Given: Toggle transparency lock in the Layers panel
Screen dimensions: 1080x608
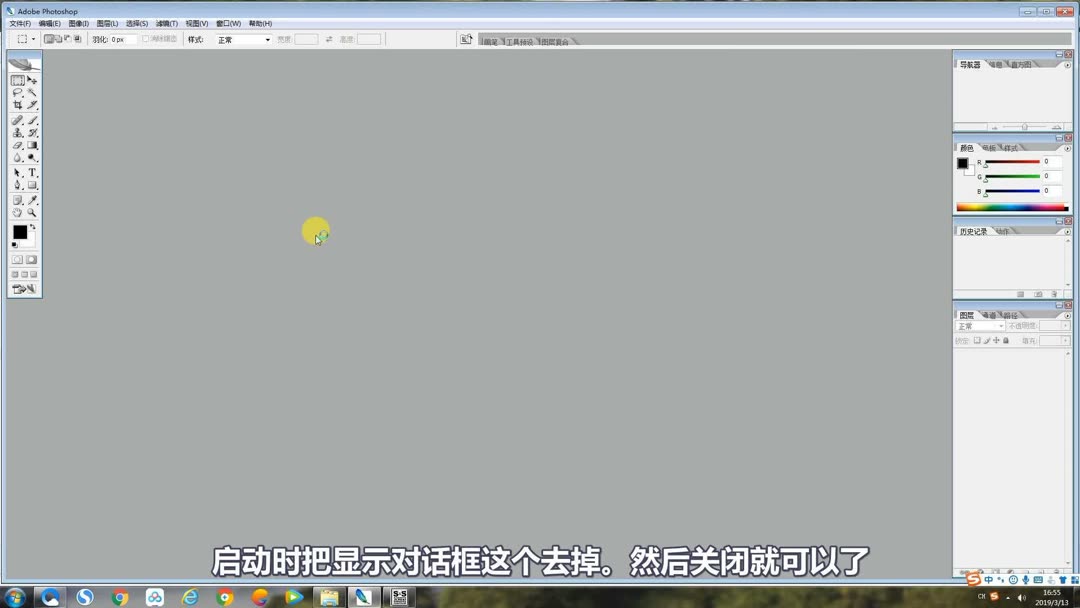Looking at the screenshot, I should pyautogui.click(x=977, y=340).
